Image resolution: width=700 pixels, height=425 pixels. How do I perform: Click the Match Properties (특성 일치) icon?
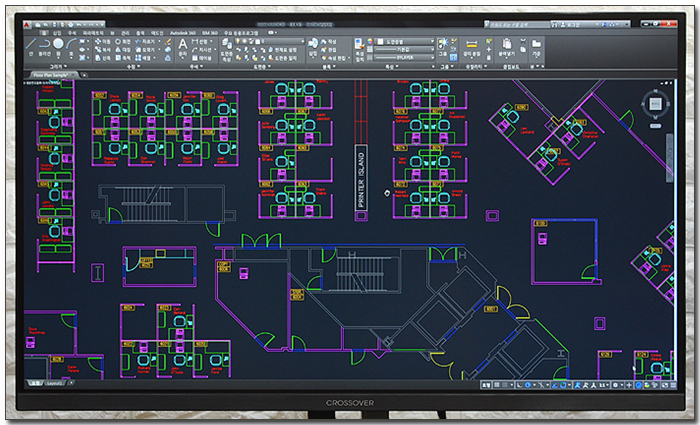(359, 48)
